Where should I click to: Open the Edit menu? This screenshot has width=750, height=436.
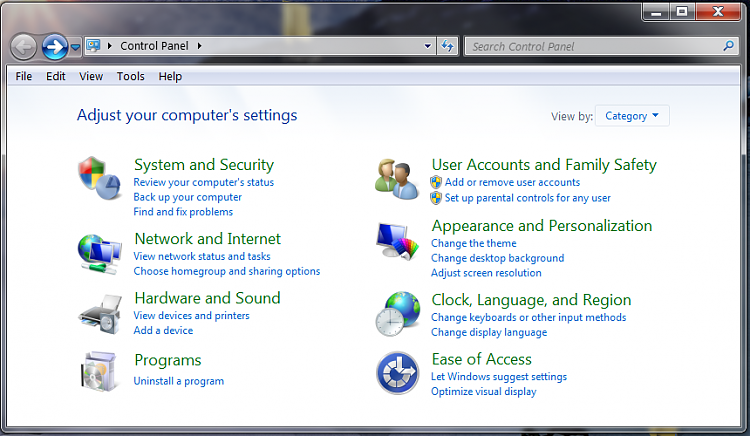pos(55,76)
